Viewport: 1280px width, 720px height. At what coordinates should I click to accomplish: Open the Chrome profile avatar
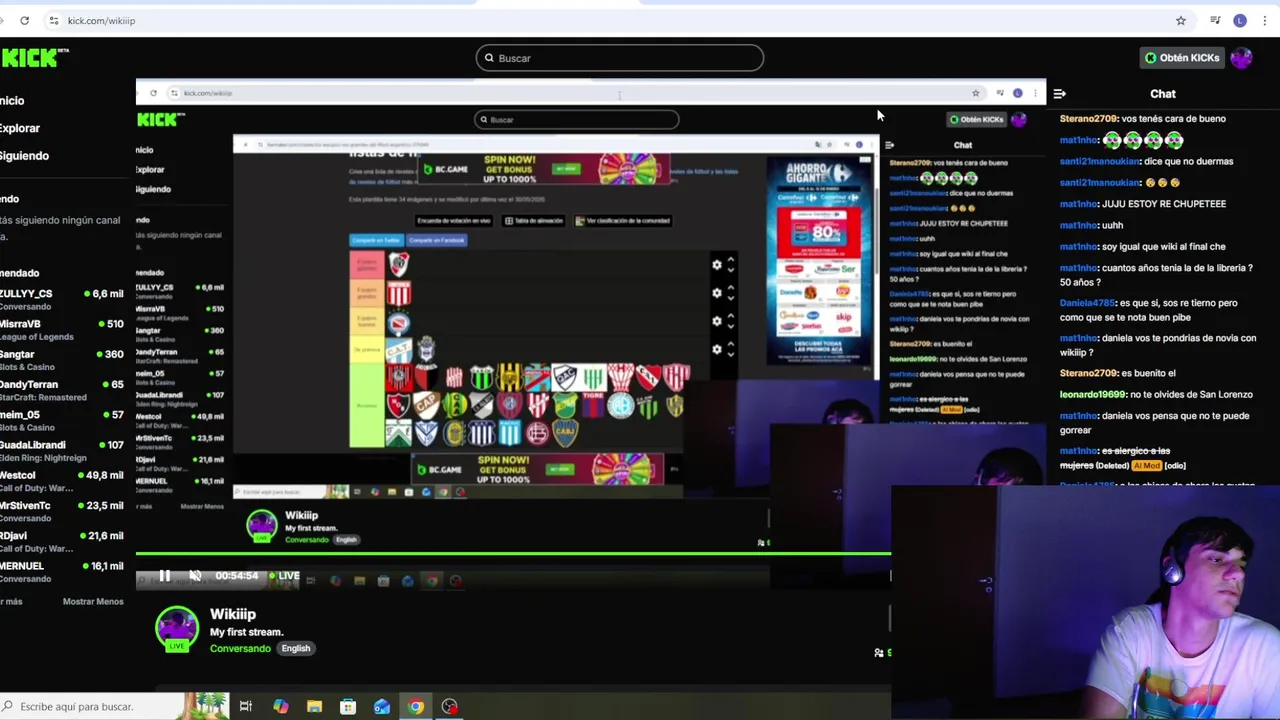pyautogui.click(x=1240, y=20)
